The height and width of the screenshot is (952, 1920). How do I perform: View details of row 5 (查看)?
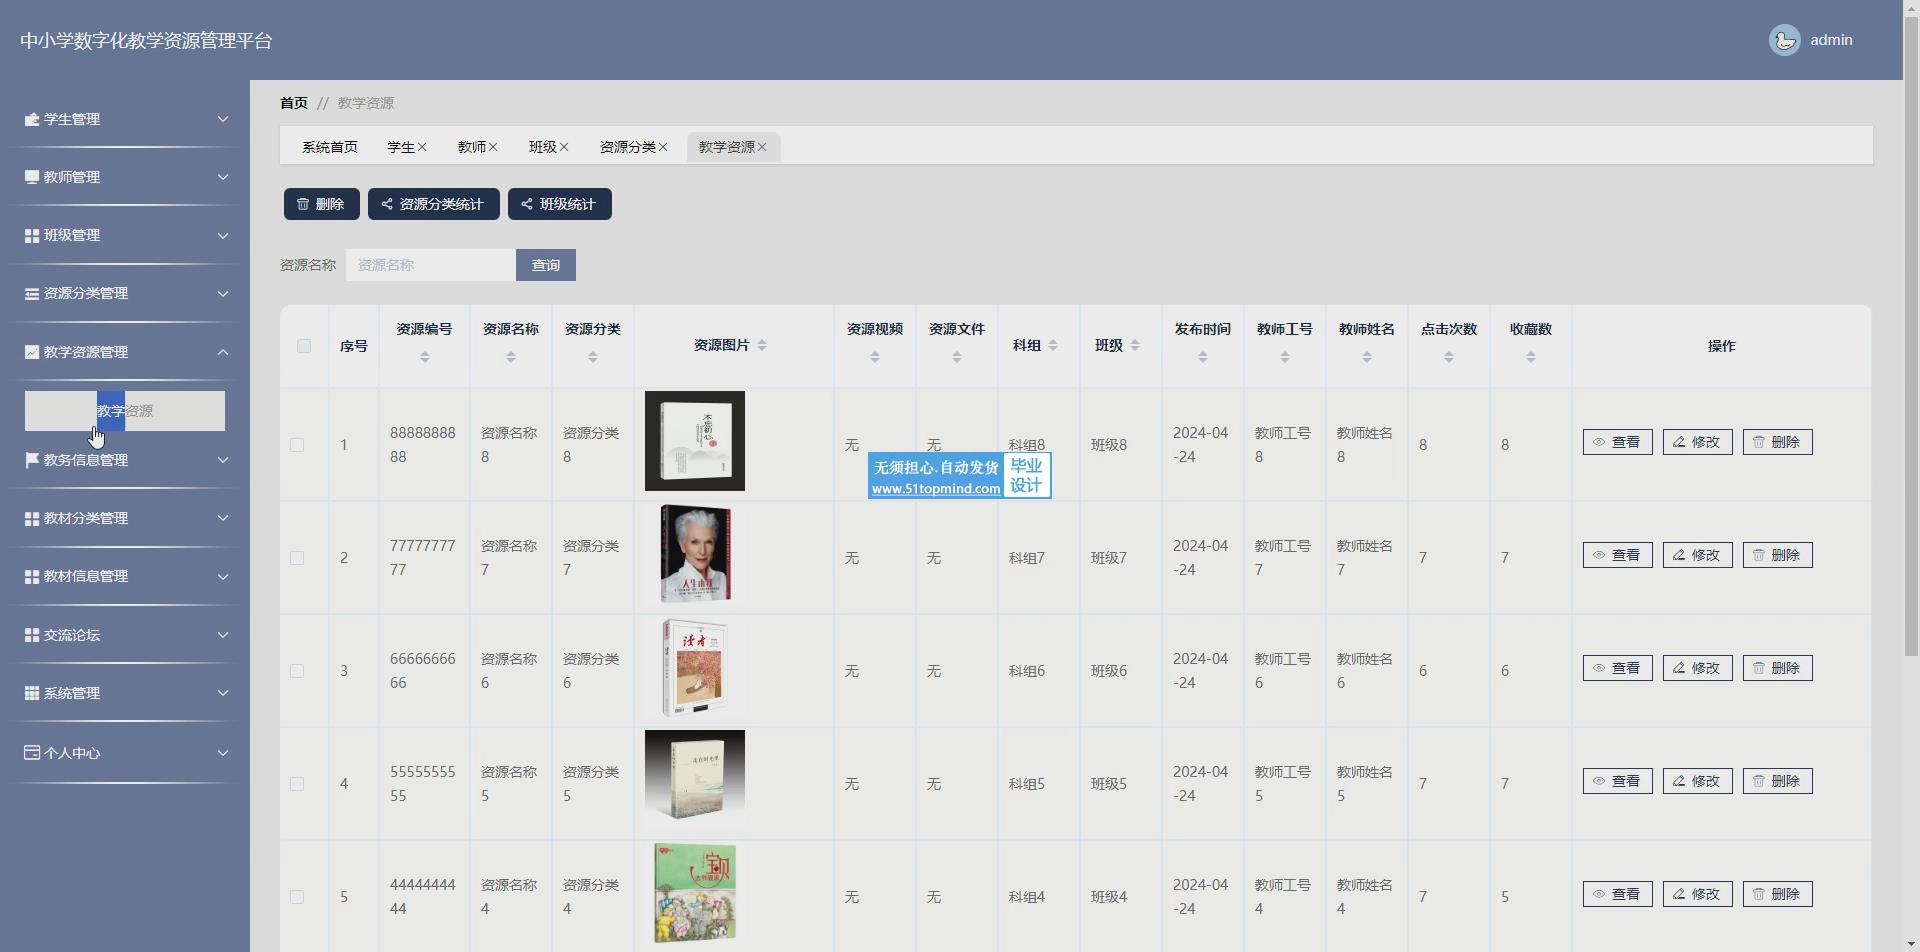point(1618,894)
